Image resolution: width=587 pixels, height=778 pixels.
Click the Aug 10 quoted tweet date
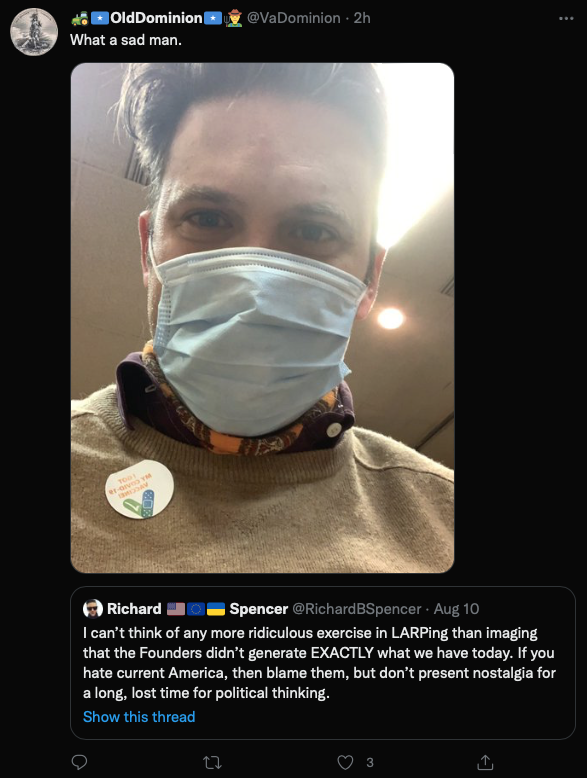coord(456,609)
